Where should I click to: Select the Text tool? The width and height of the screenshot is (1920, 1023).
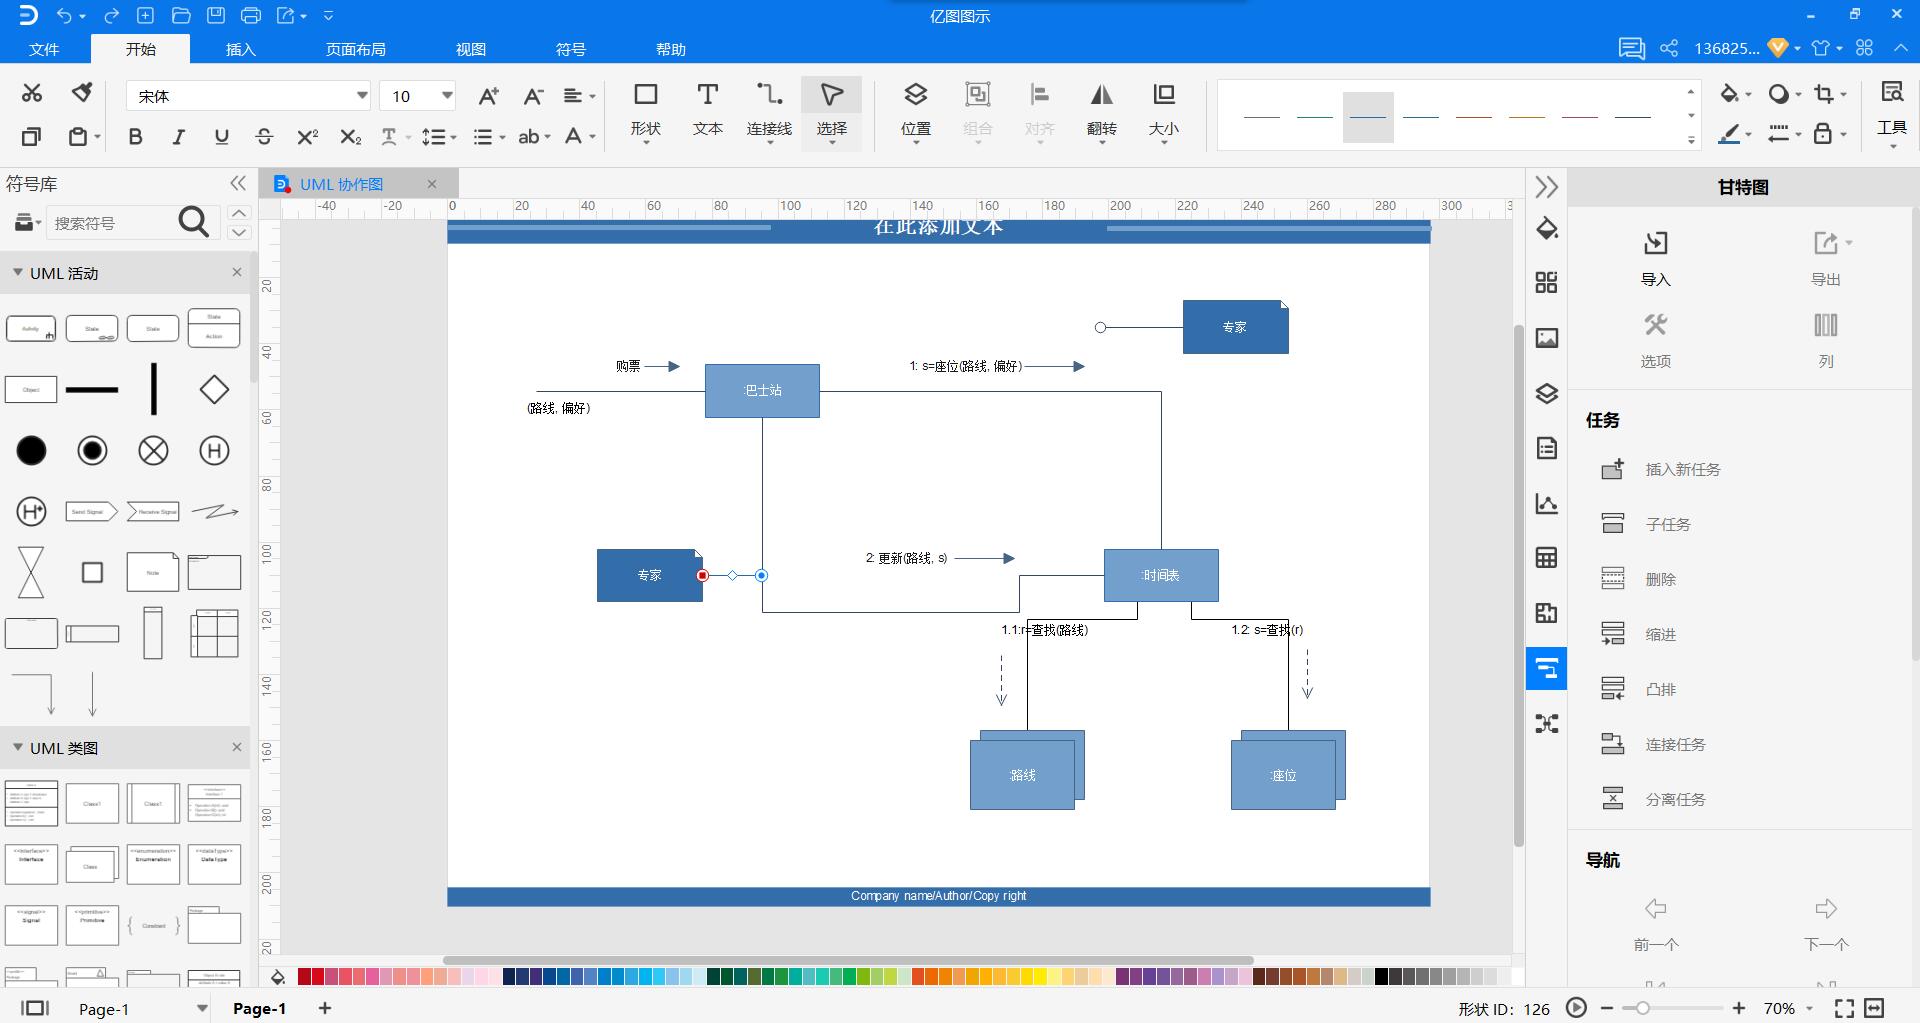pos(707,108)
